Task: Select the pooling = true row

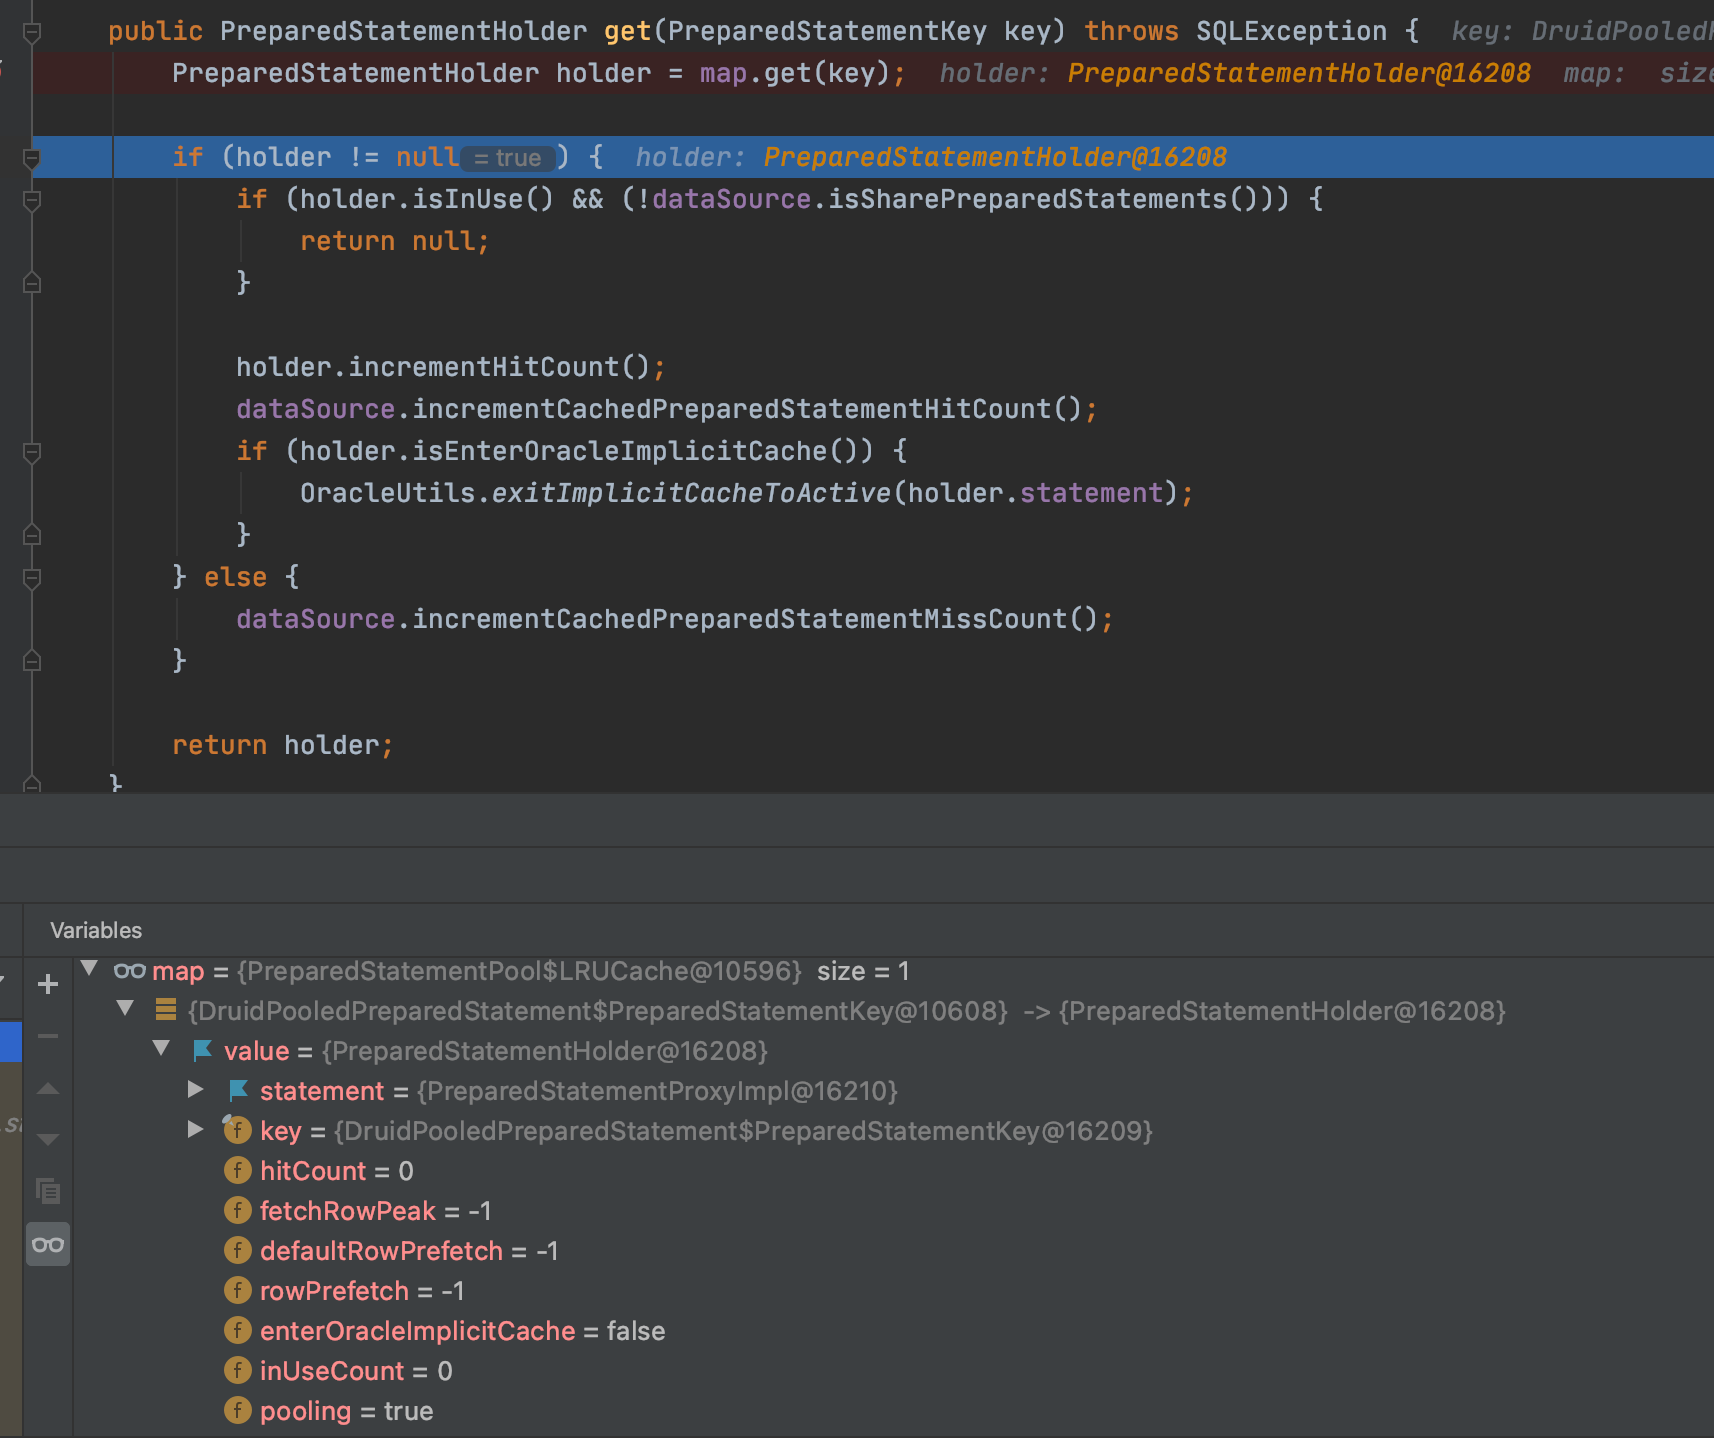Action: (893, 1411)
